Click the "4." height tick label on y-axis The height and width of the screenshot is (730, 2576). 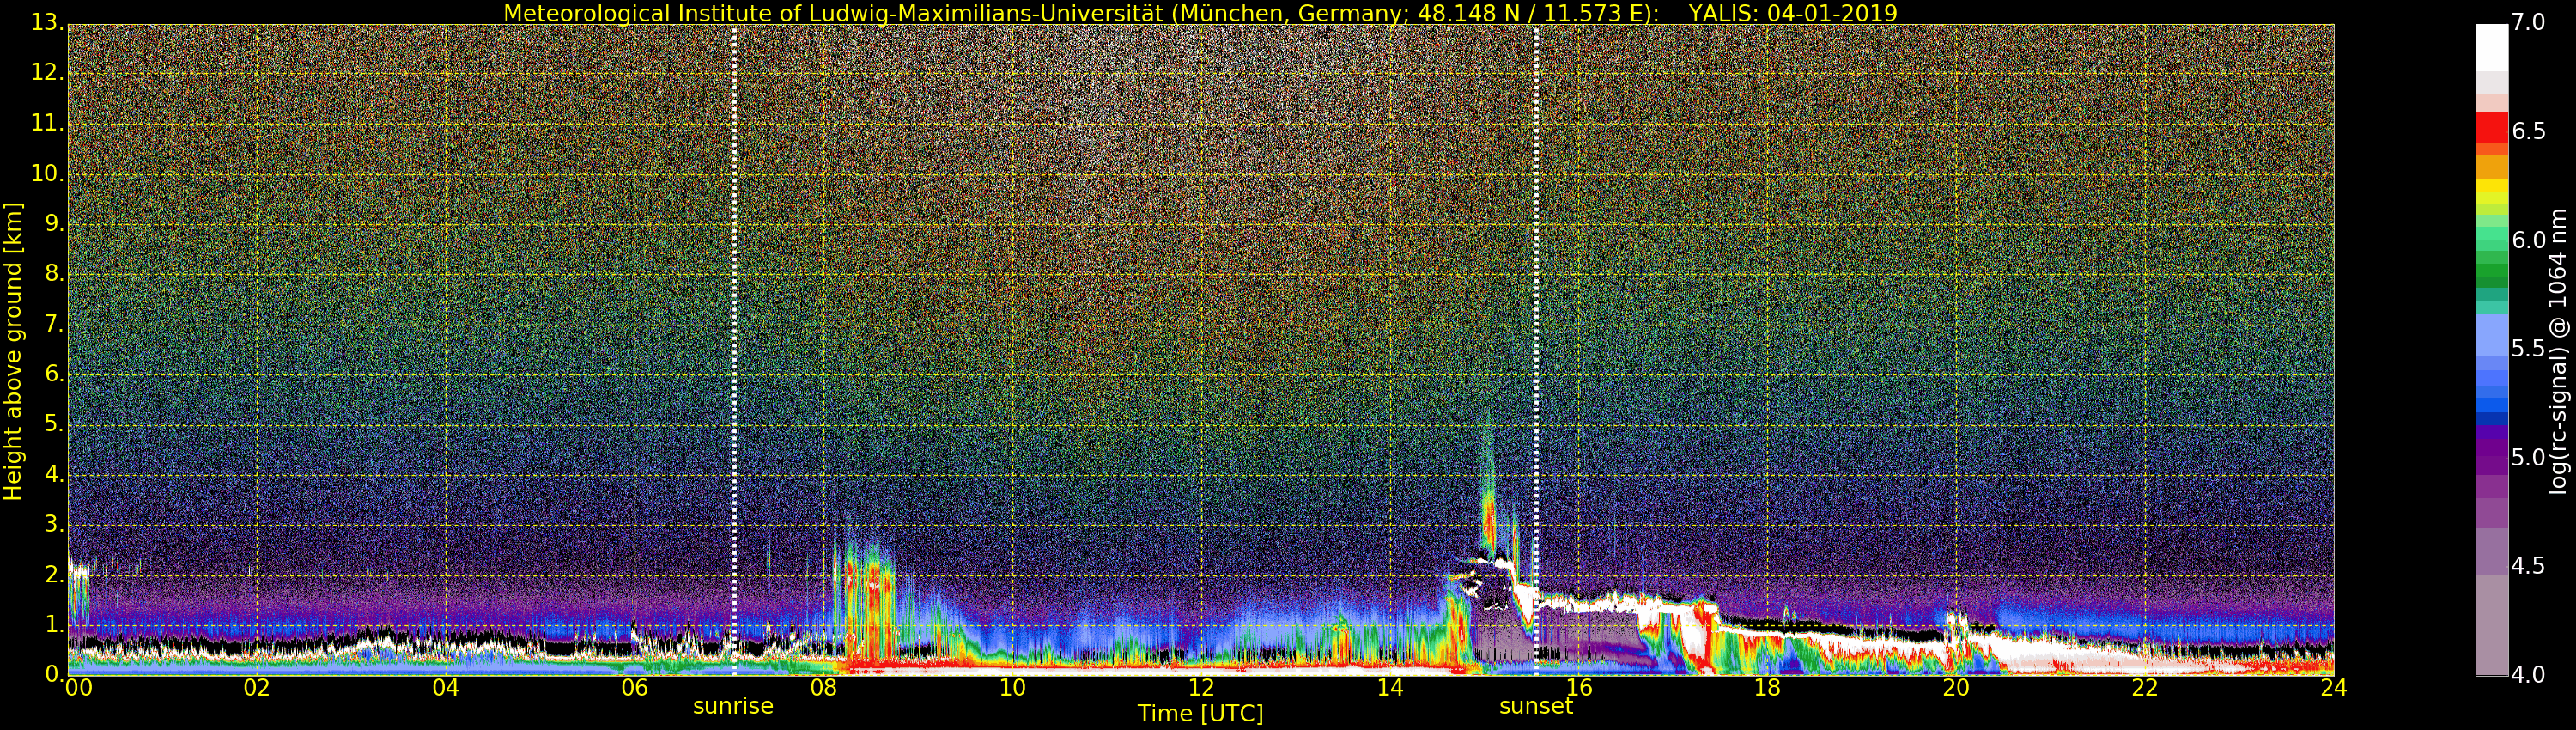pos(54,473)
